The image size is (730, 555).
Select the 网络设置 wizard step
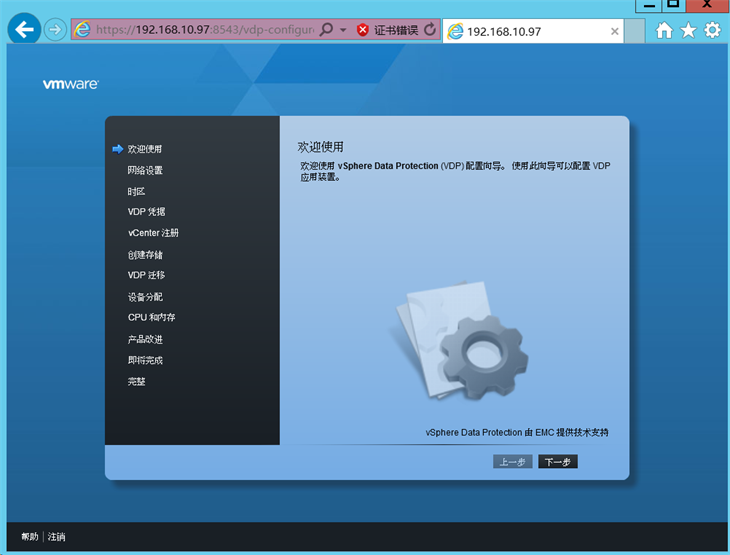pos(145,170)
